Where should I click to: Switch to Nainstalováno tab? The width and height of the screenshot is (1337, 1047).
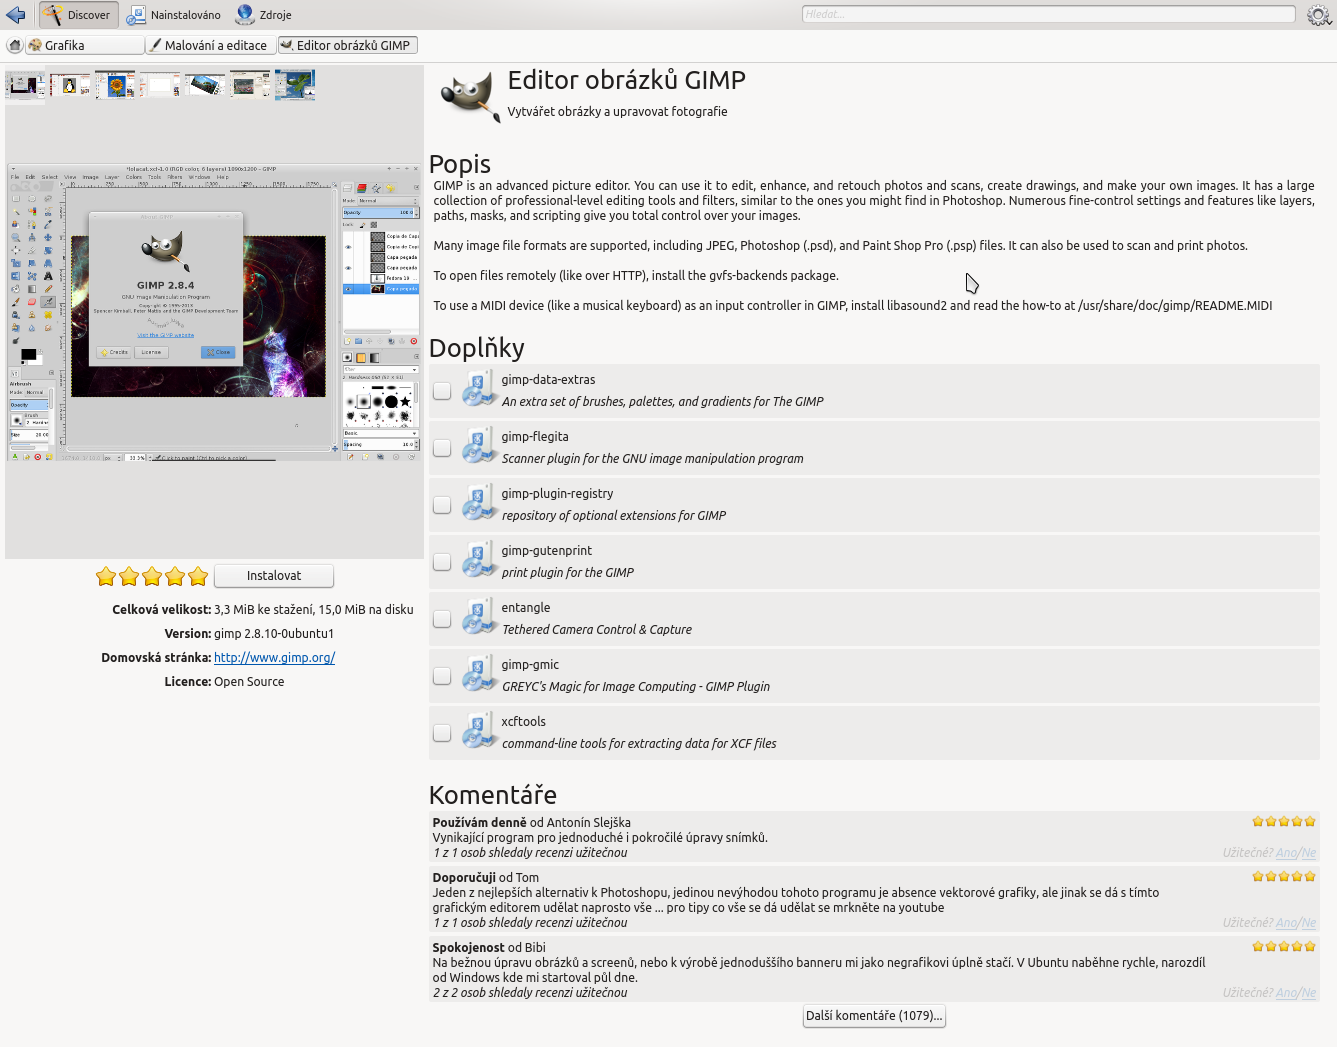pyautogui.click(x=174, y=15)
